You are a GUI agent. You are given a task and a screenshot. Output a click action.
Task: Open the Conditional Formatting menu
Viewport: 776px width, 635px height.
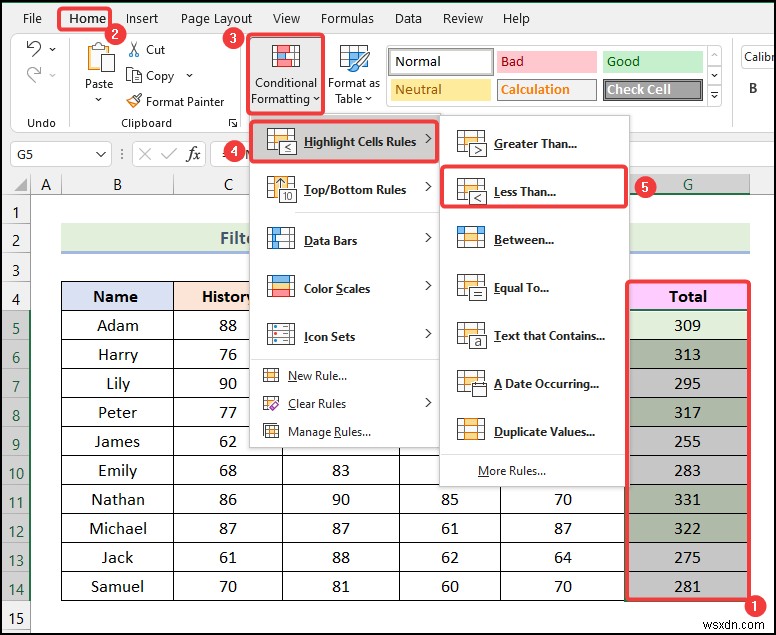[286, 75]
